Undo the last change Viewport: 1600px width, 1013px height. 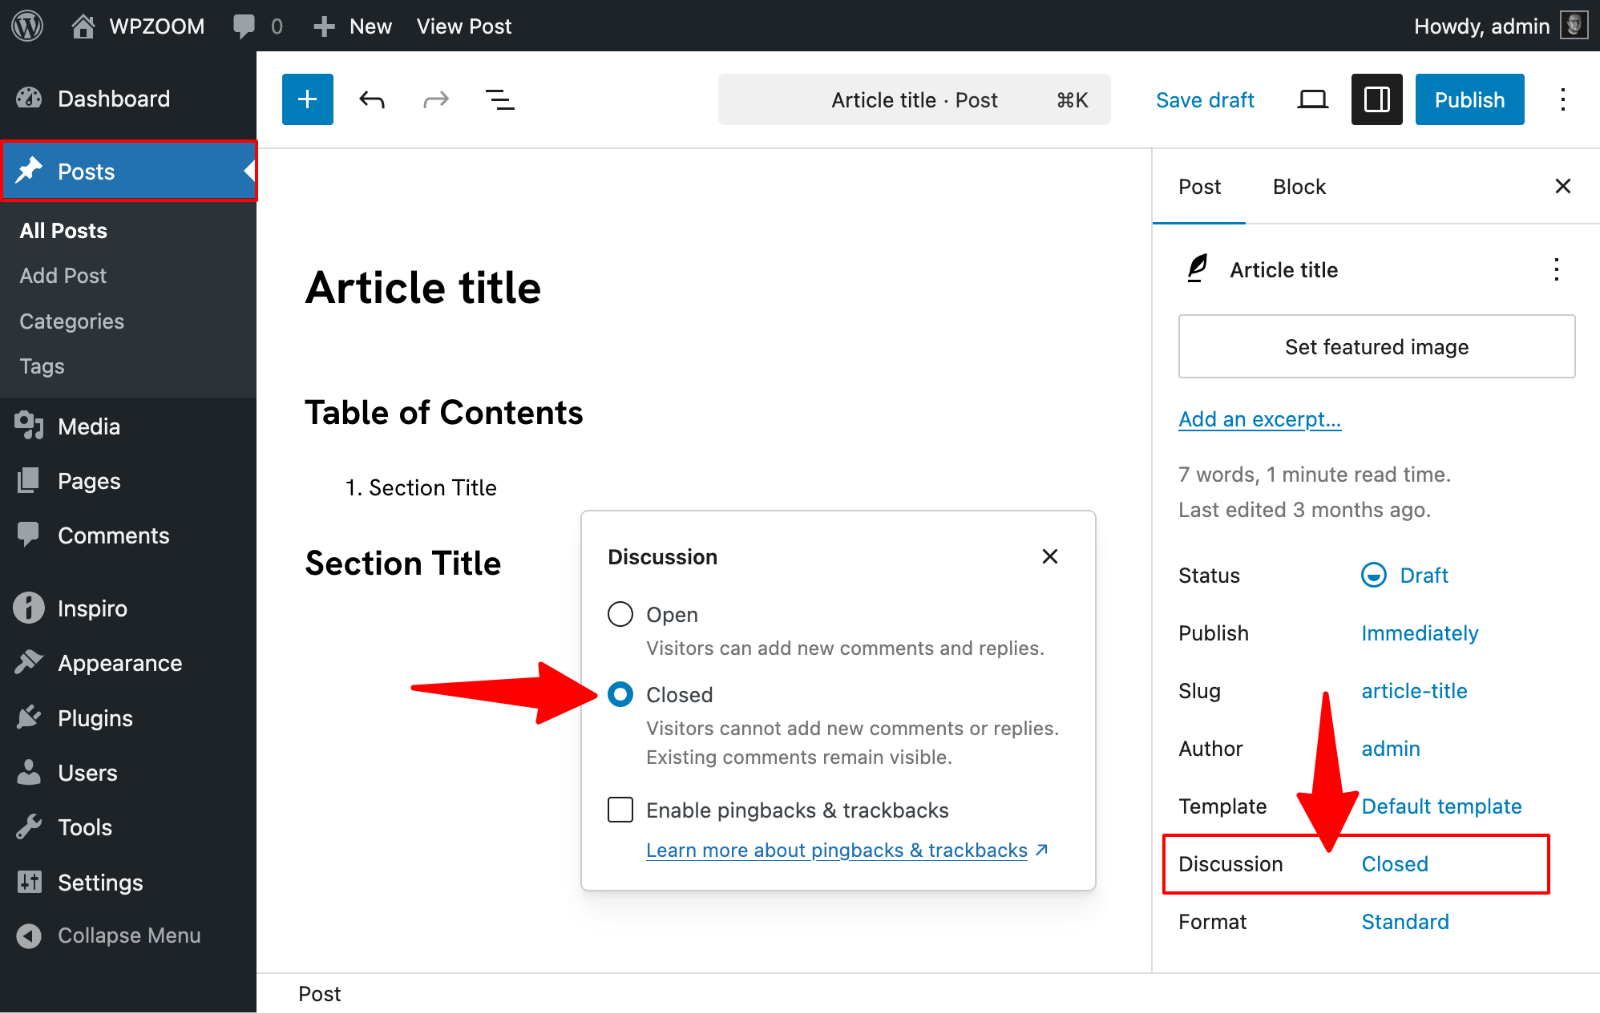click(372, 99)
